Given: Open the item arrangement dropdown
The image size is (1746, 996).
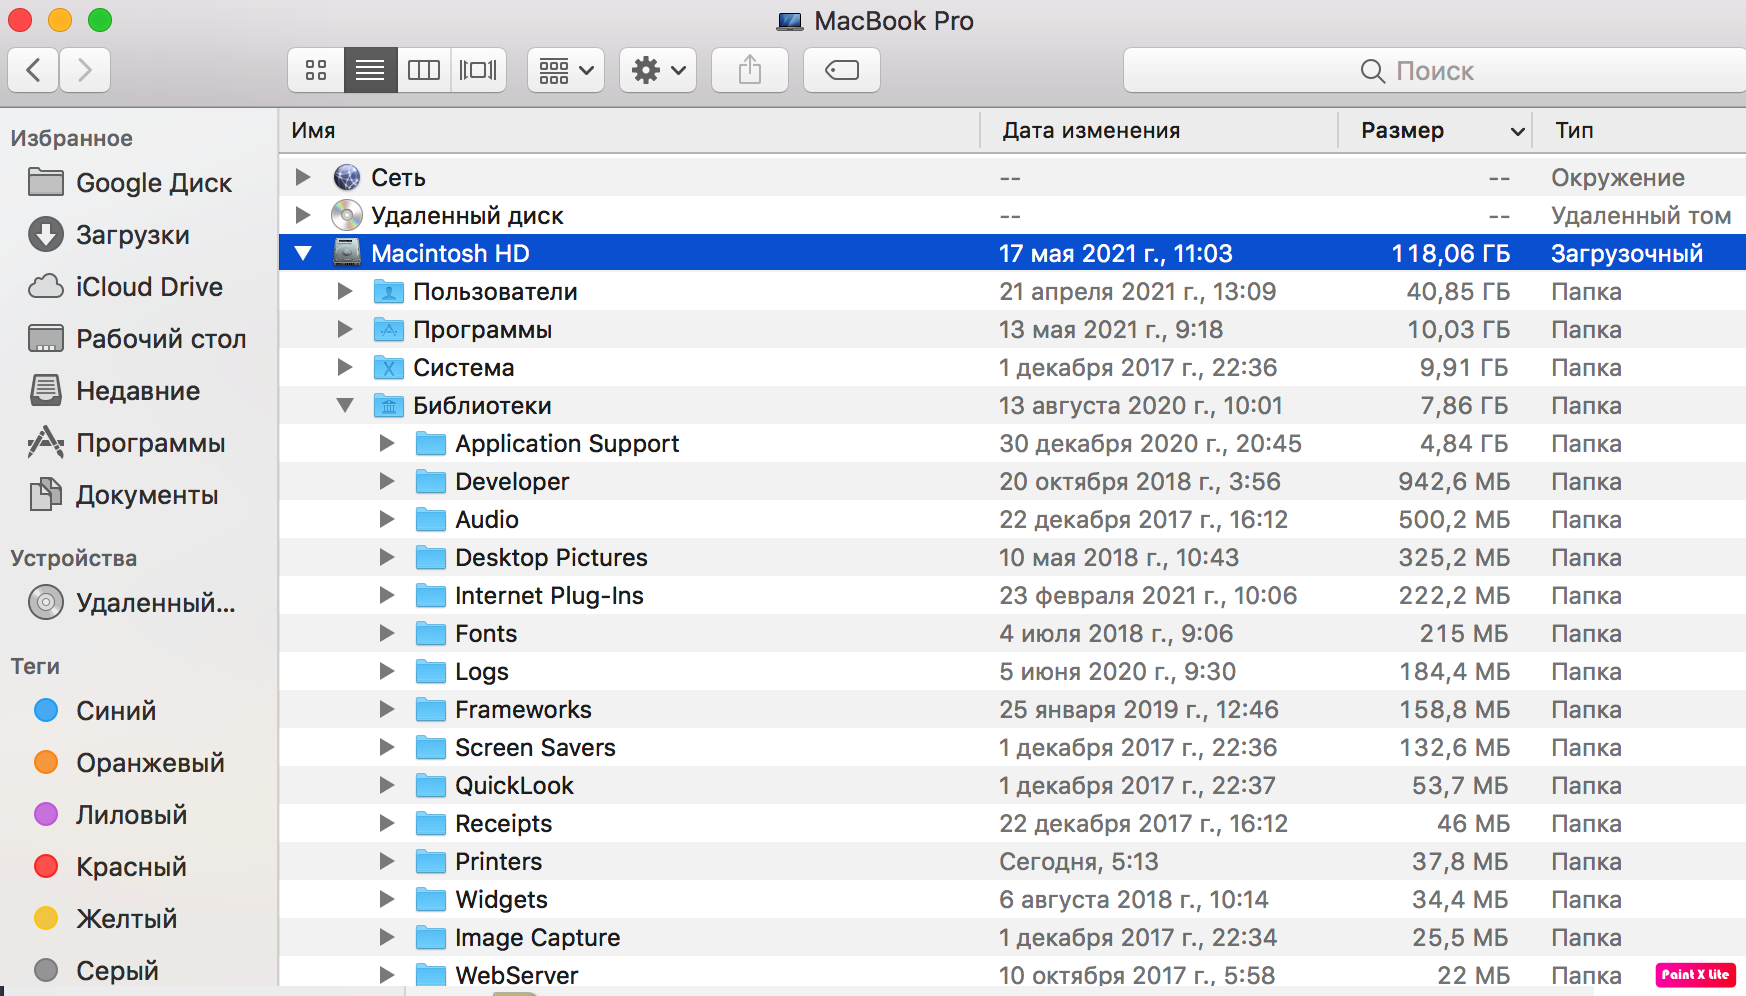Looking at the screenshot, I should click(566, 70).
